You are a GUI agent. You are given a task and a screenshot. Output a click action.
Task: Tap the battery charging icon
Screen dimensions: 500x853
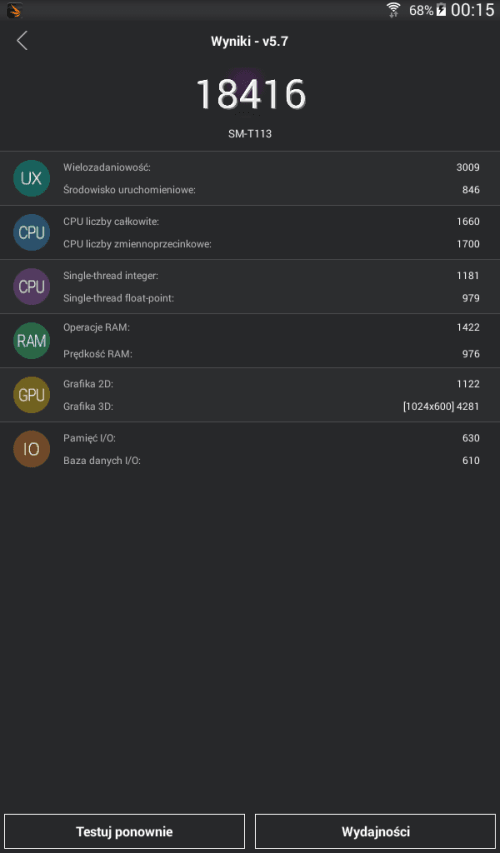tap(441, 10)
